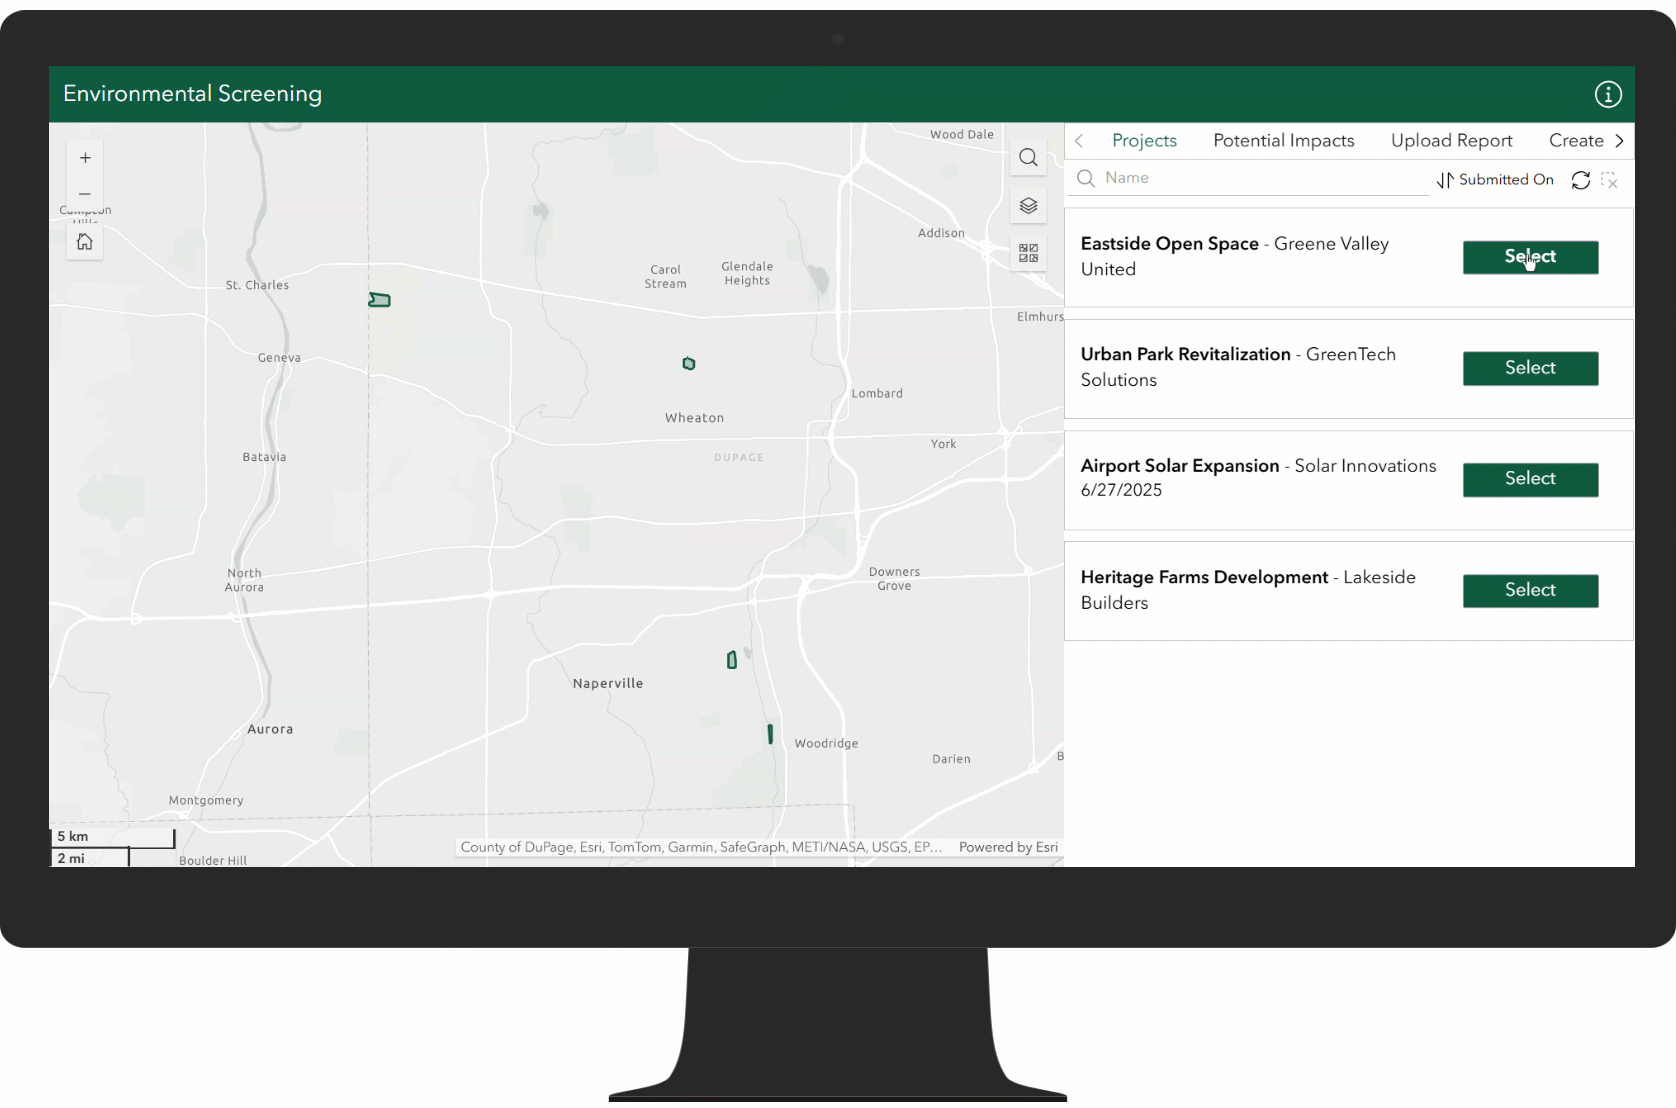Select the Eastside Open Space project

tap(1530, 257)
